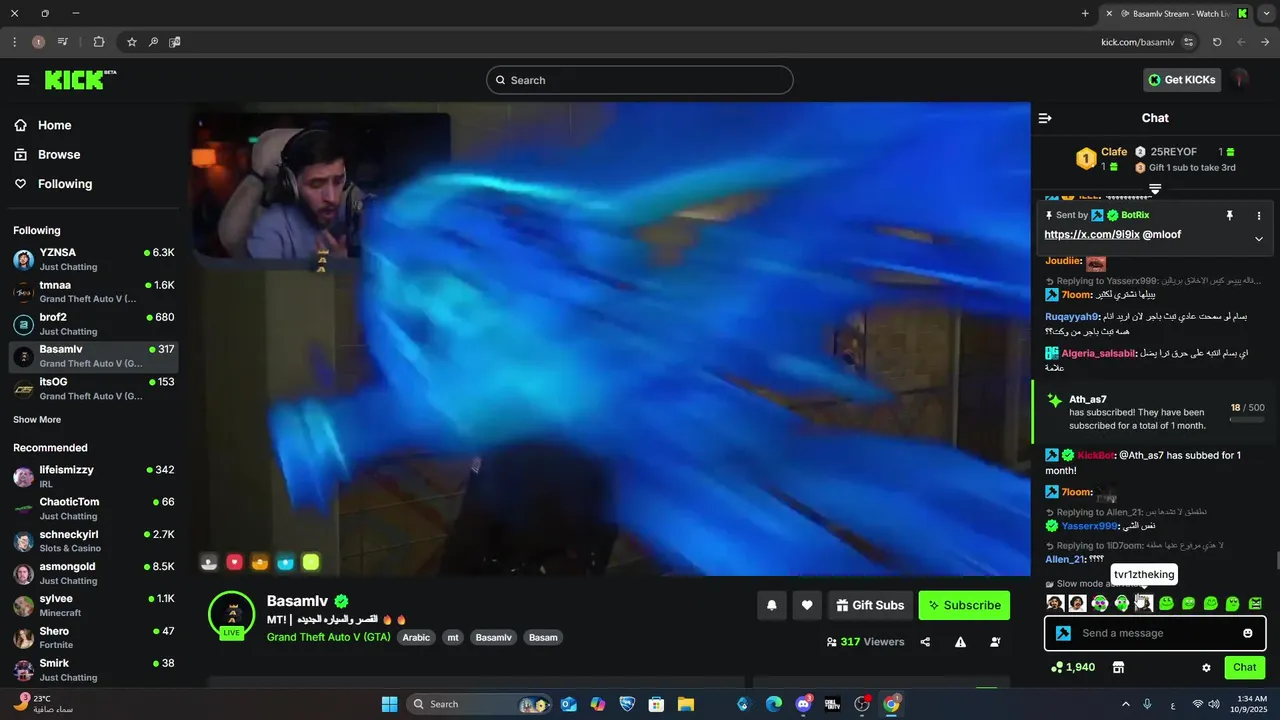1280x720 pixels.
Task: Send message with Chat button
Action: 1245,667
